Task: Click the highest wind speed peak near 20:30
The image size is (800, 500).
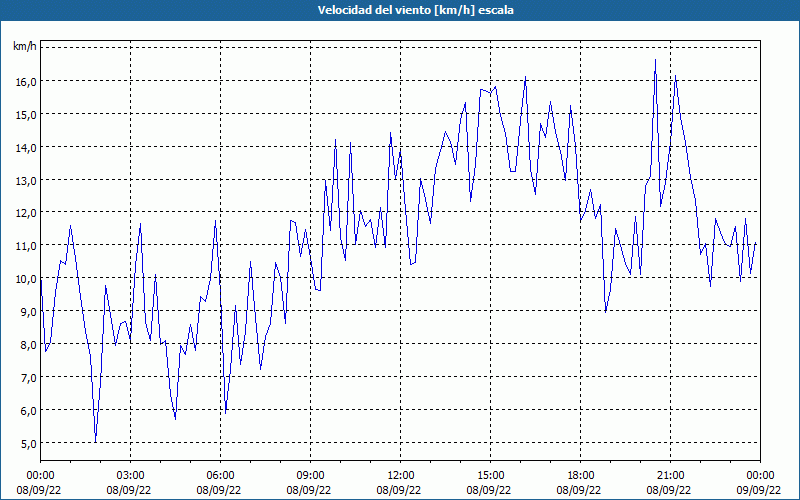Action: 656,60
